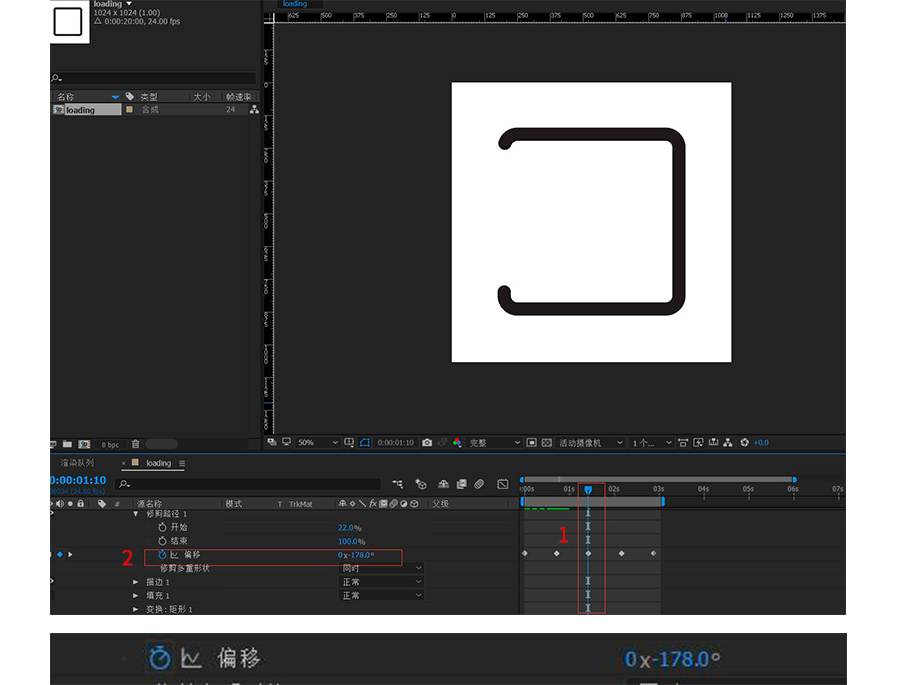Expand the 描边 1 property group
The image size is (900, 685).
136,582
